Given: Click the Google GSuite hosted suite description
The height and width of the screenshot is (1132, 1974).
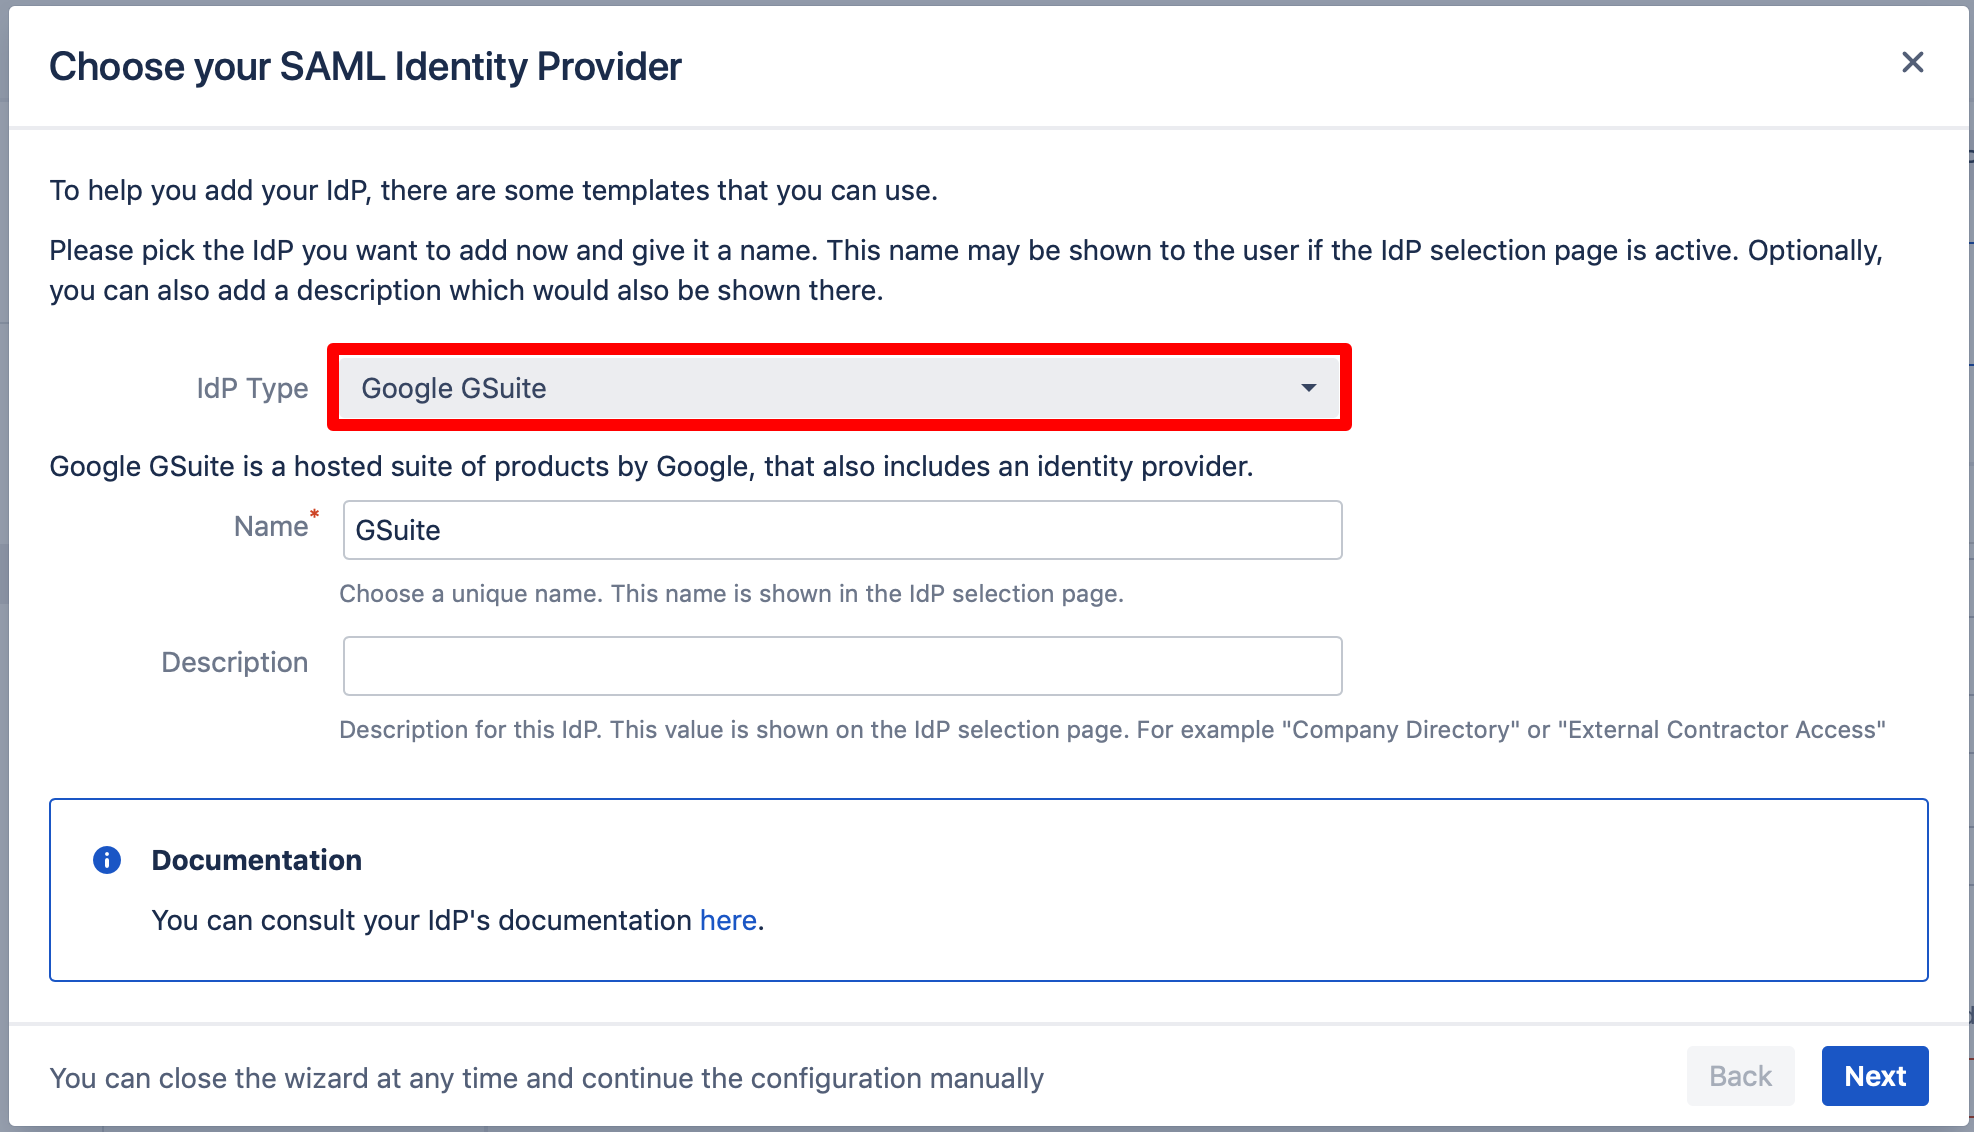Looking at the screenshot, I should tap(651, 466).
